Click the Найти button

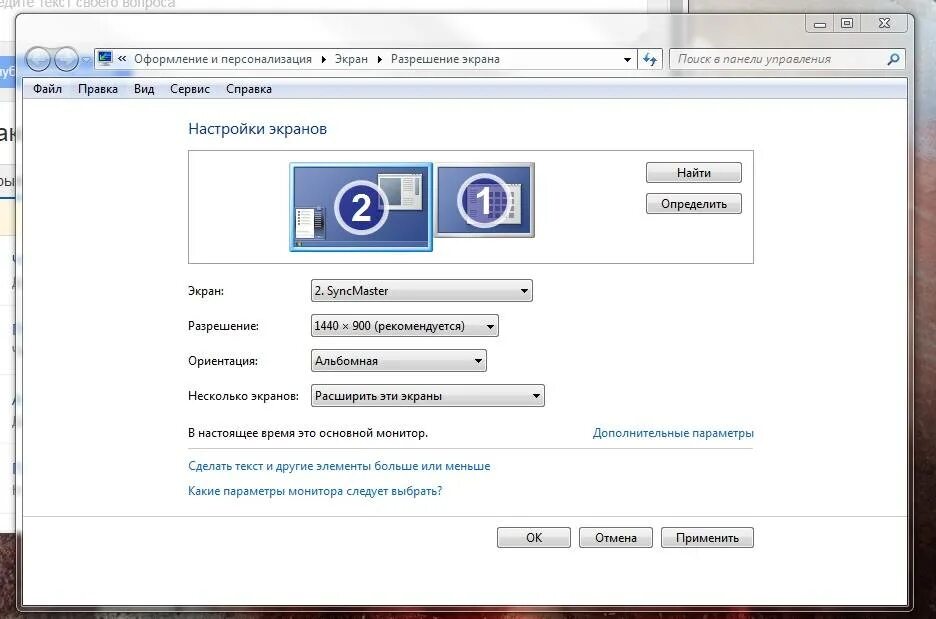[694, 173]
